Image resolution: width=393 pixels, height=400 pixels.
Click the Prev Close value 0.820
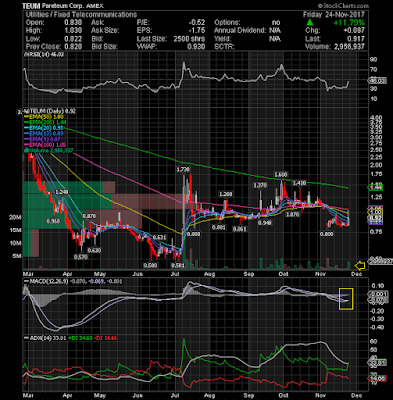[73, 46]
